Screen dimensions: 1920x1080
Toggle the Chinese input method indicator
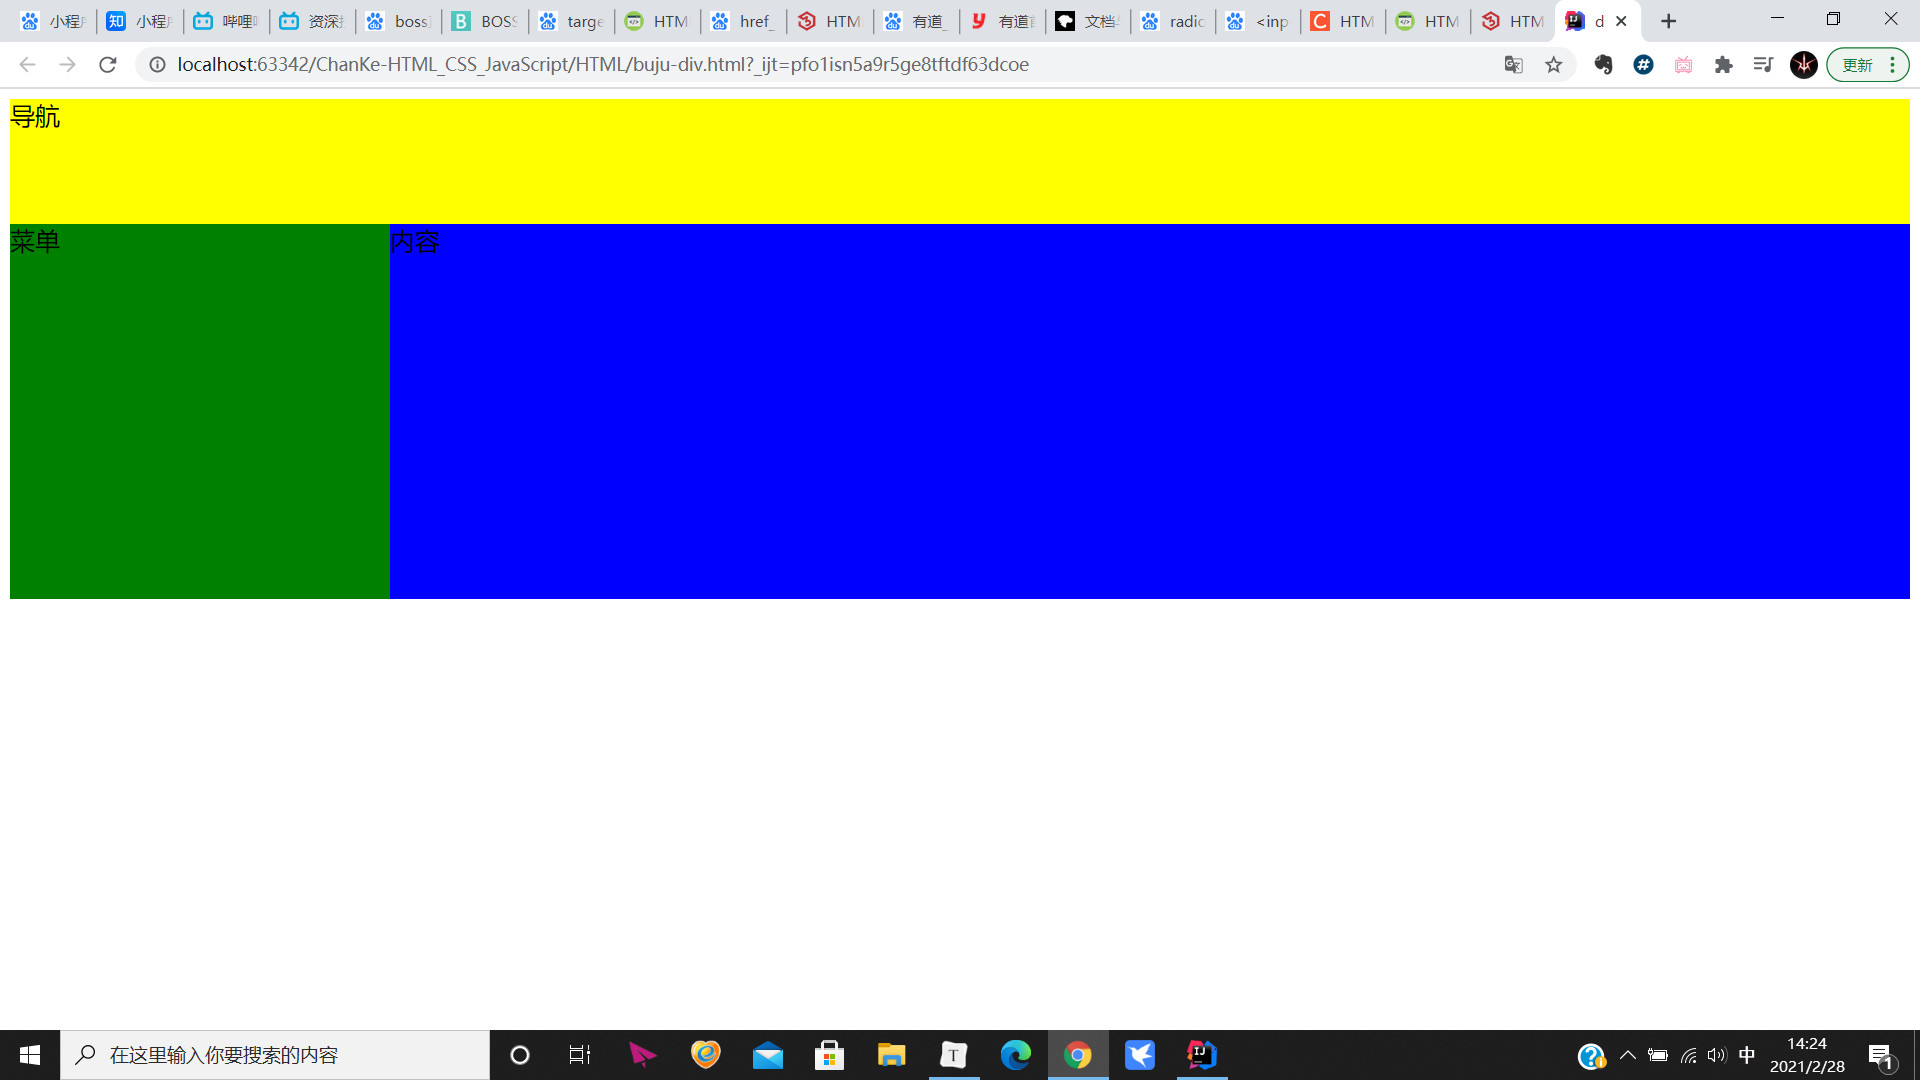click(1746, 1055)
